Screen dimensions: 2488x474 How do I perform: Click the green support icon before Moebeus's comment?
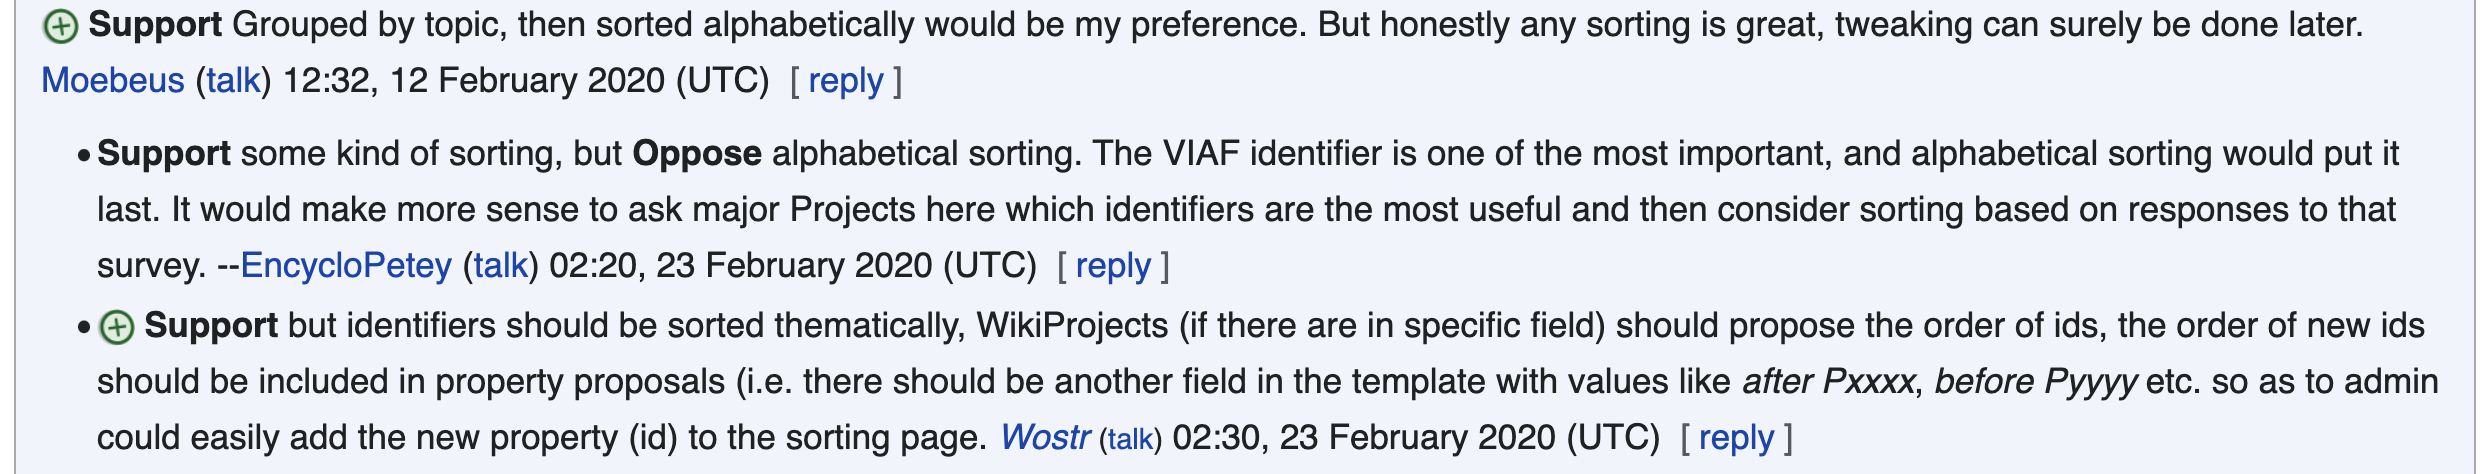[x=61, y=26]
